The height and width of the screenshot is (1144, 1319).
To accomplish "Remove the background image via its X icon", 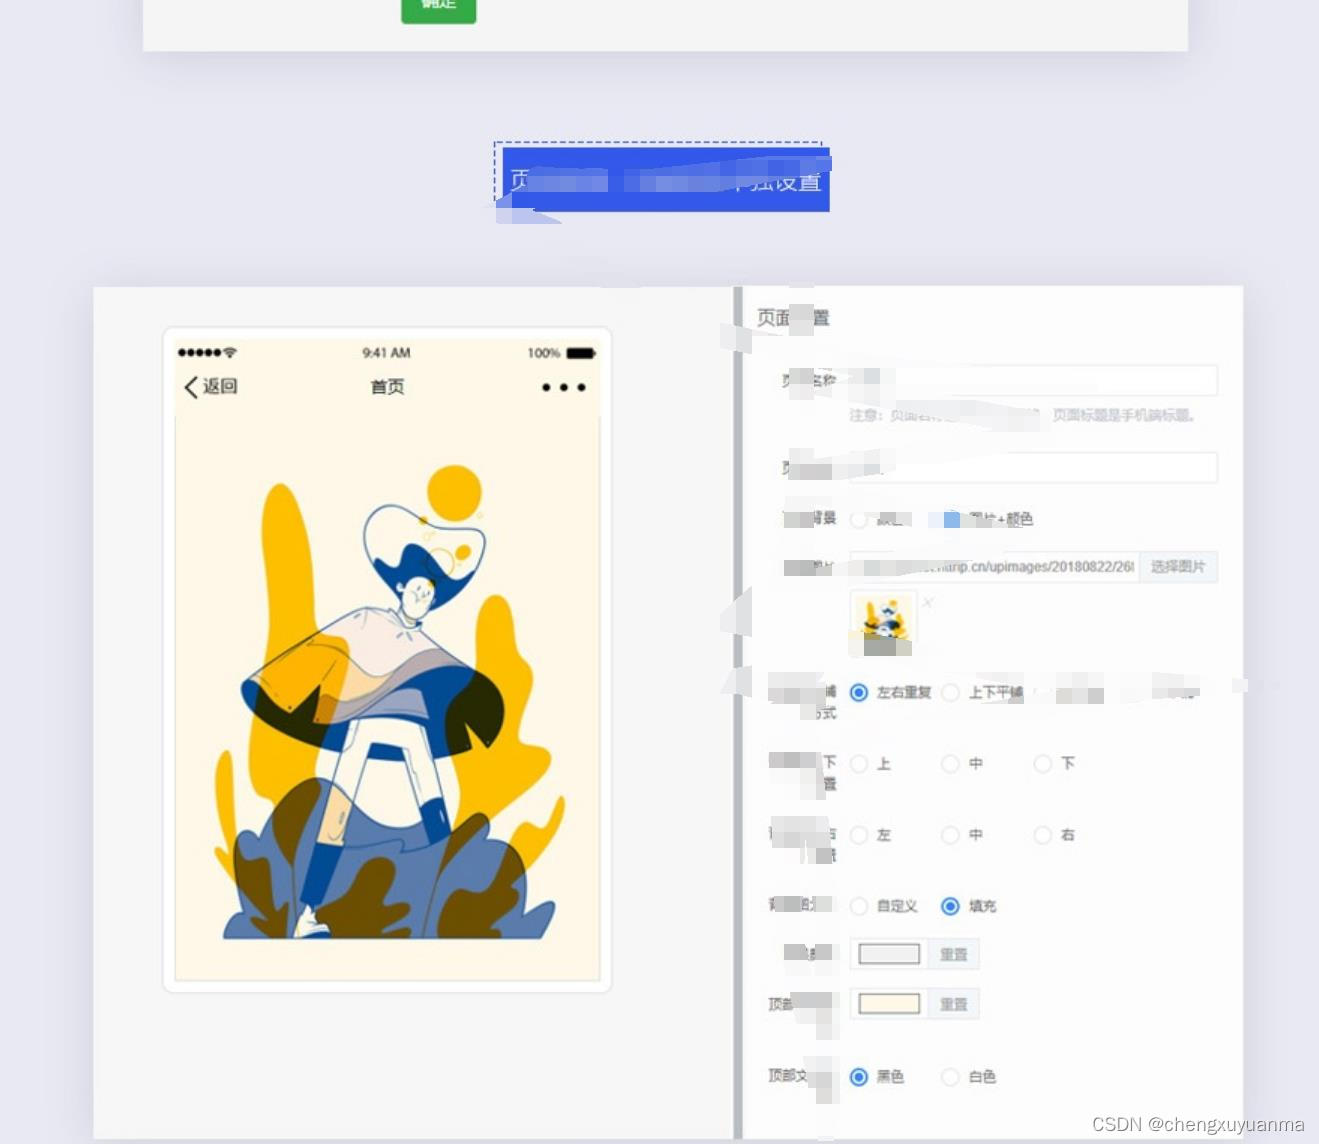I will click(928, 602).
